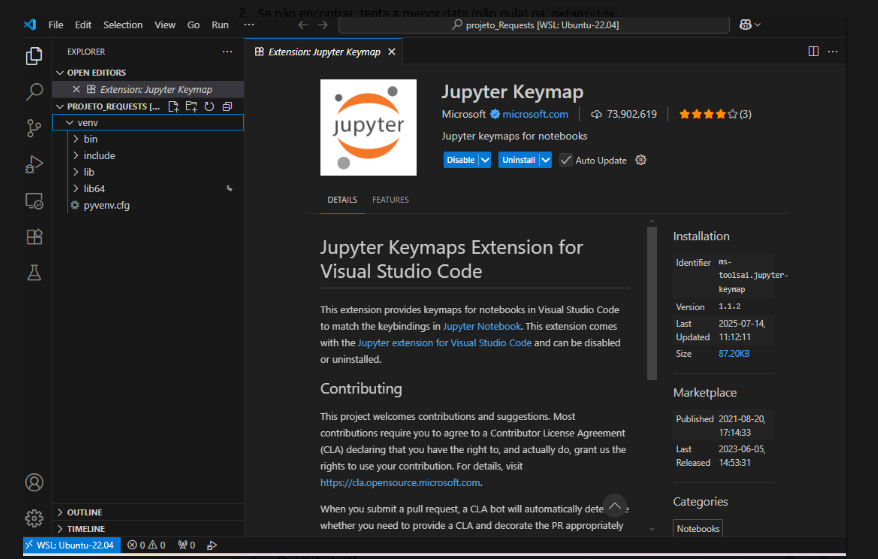
Task: Open Explorer views and more actions menu
Action: pos(227,52)
